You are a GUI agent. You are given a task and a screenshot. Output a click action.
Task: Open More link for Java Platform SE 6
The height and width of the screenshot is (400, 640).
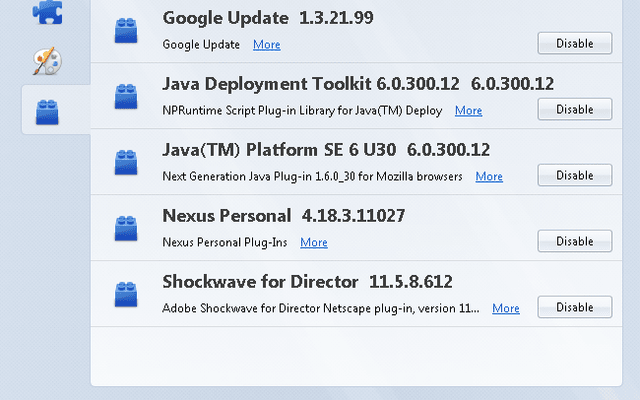(x=489, y=176)
